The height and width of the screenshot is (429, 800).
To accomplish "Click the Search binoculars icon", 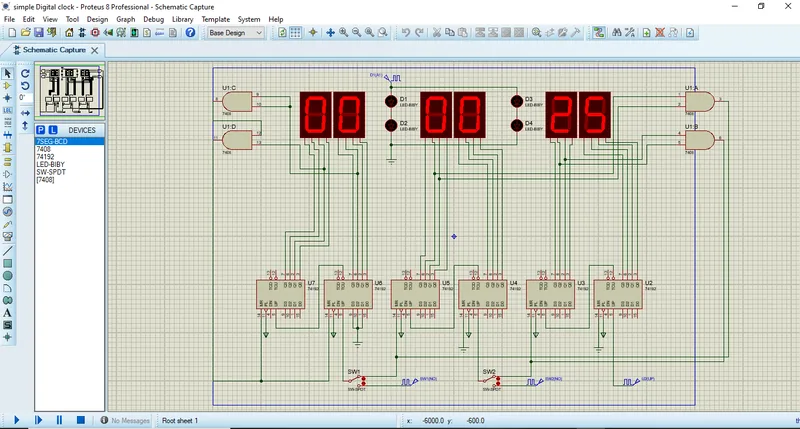I will pyautogui.click(x=617, y=33).
